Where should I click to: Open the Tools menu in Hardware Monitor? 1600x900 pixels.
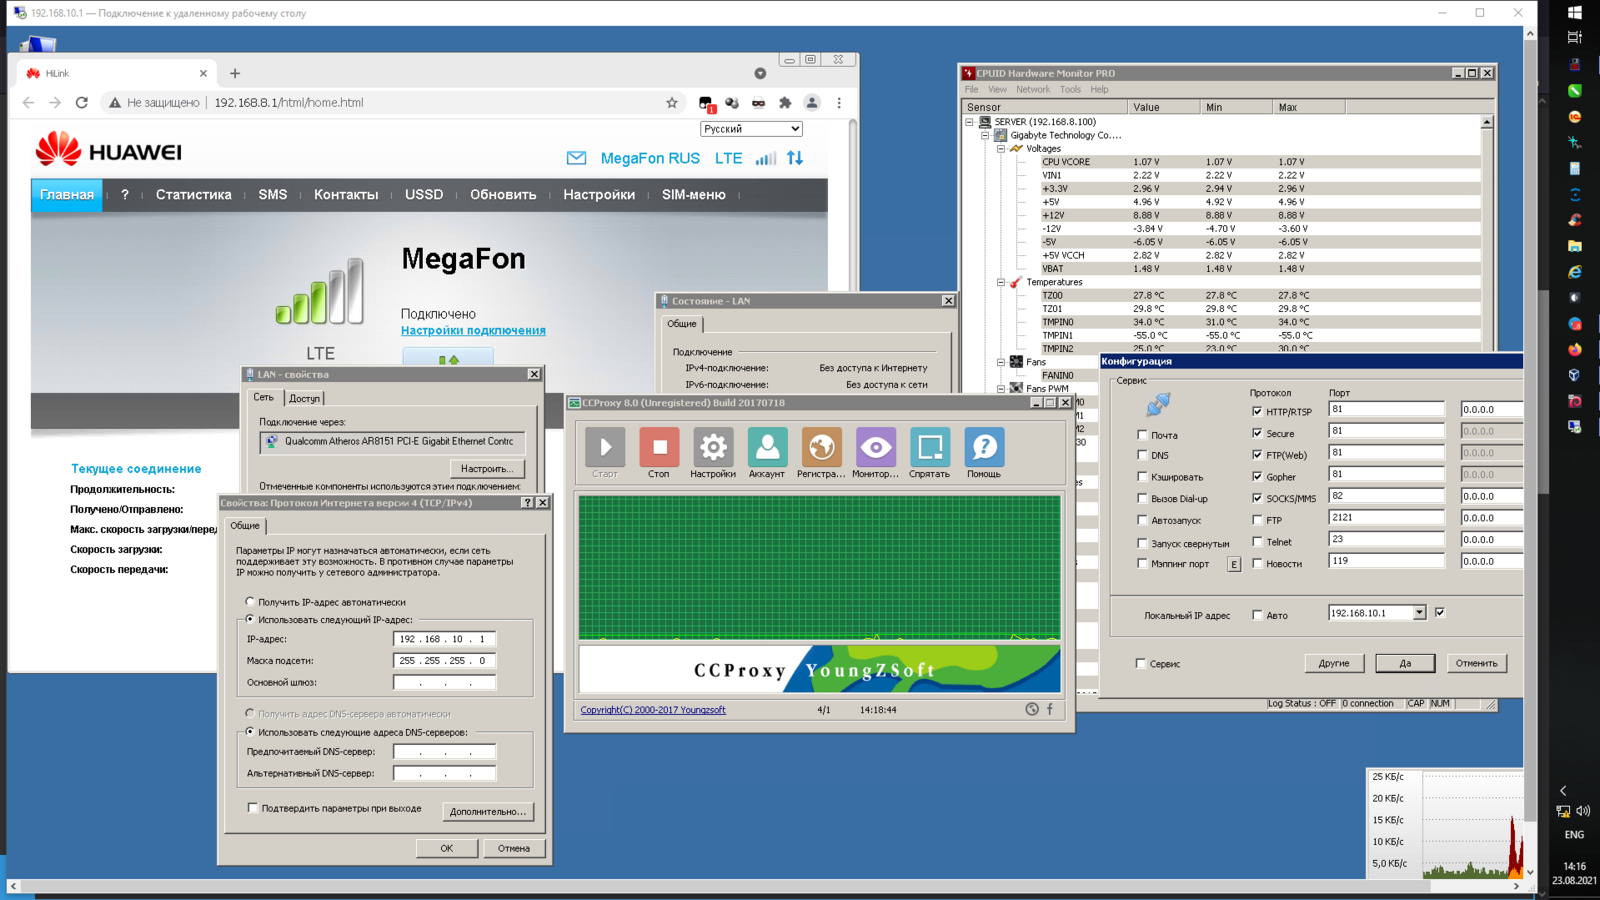[1070, 90]
